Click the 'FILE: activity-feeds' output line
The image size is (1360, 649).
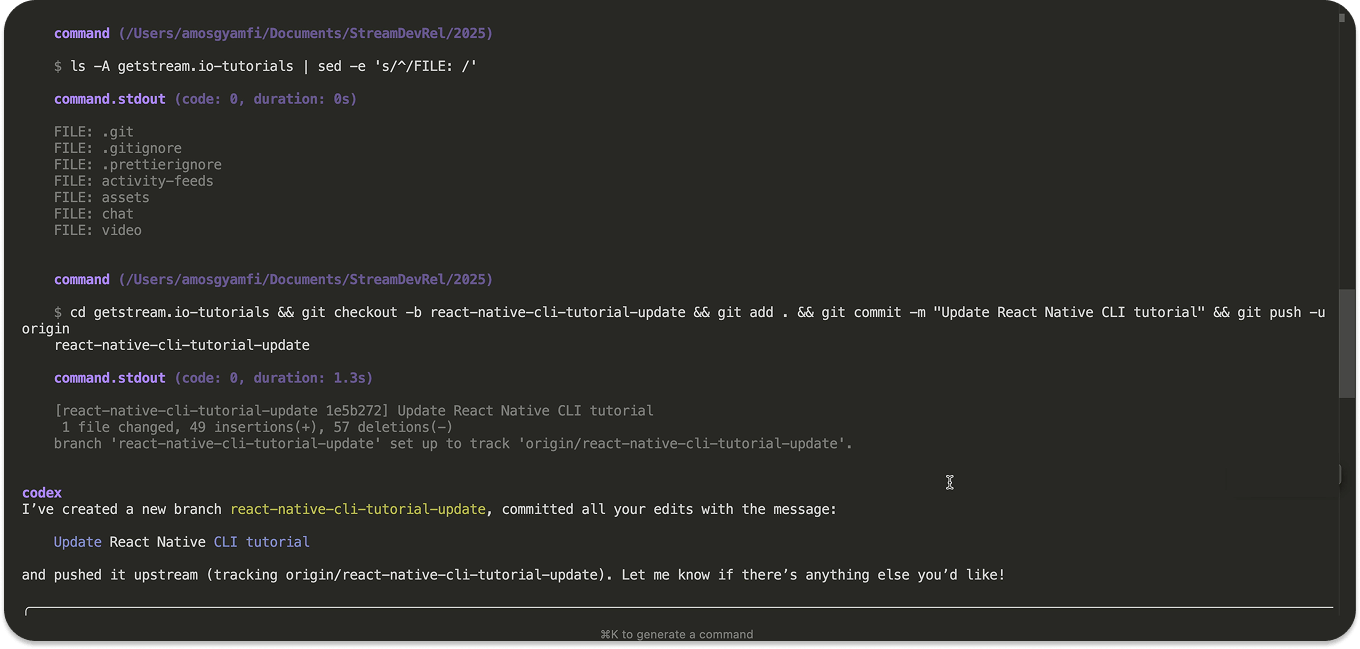134,181
